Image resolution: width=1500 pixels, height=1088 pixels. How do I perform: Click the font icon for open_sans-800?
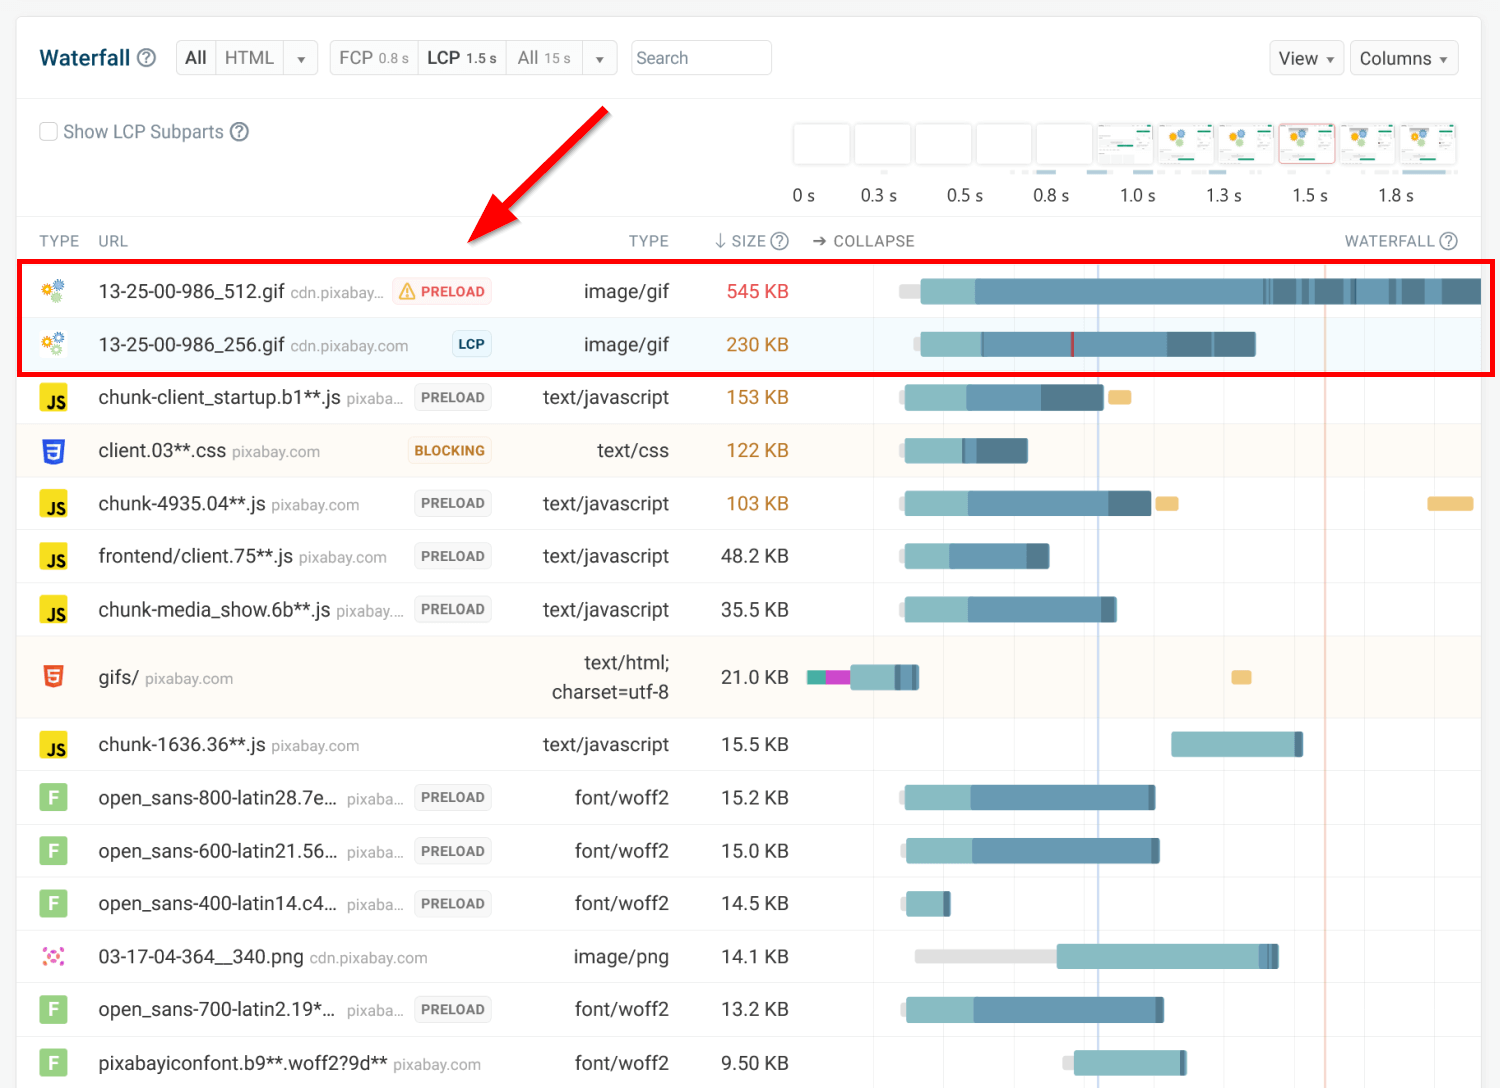(54, 798)
